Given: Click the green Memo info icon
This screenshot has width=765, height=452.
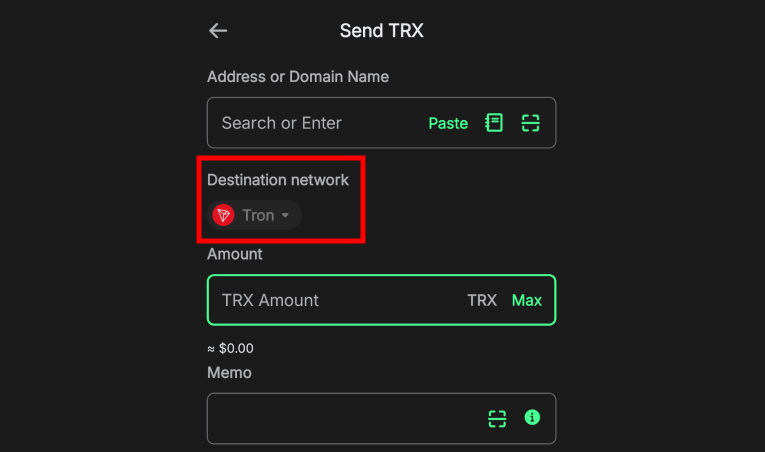Looking at the screenshot, I should pyautogui.click(x=532, y=418).
